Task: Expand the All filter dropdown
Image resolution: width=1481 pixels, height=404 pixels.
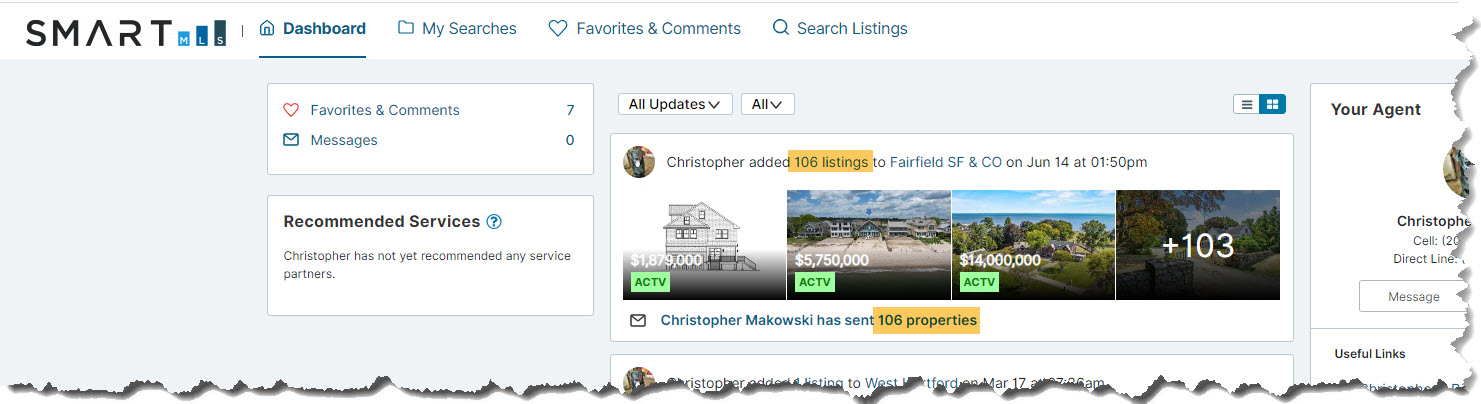Action: pyautogui.click(x=767, y=104)
